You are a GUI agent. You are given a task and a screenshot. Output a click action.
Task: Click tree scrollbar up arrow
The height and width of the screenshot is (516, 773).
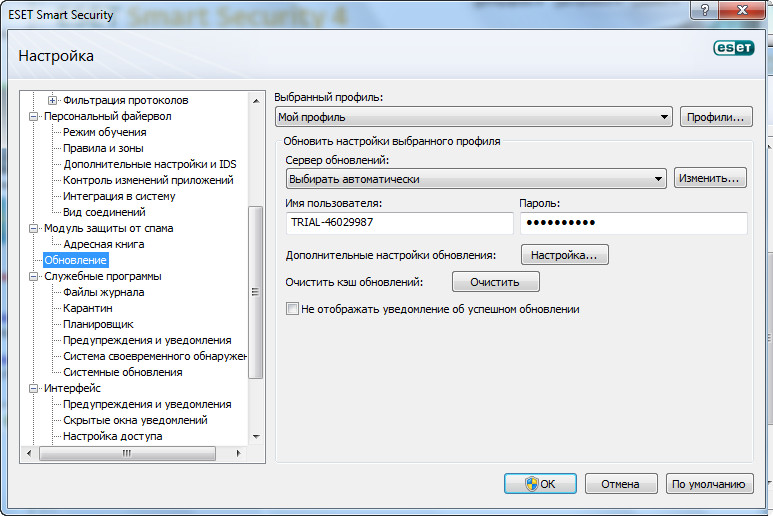[x=256, y=101]
